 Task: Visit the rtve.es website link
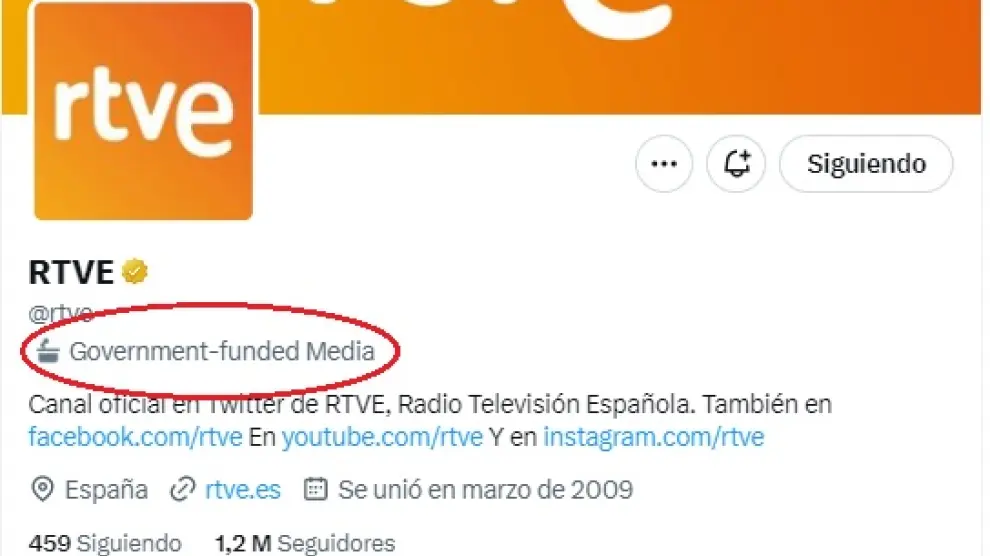pos(243,490)
